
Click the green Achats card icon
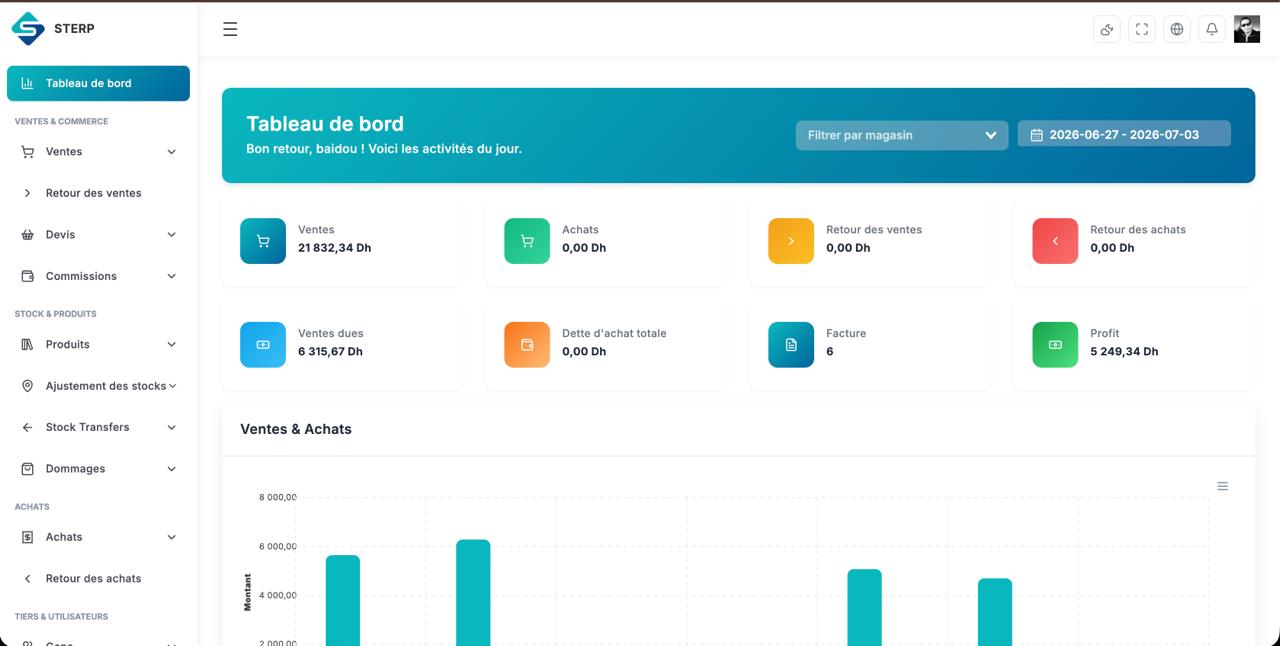point(527,241)
